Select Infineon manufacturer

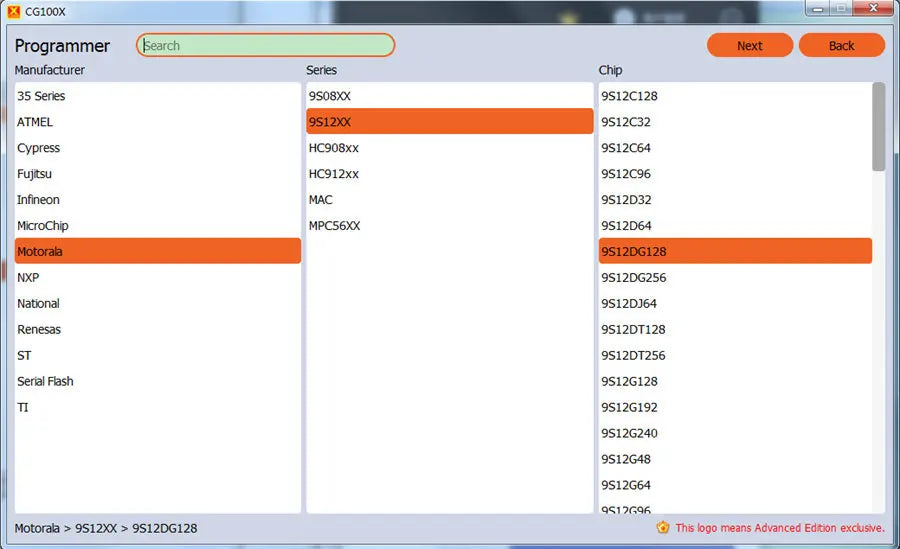pos(158,200)
